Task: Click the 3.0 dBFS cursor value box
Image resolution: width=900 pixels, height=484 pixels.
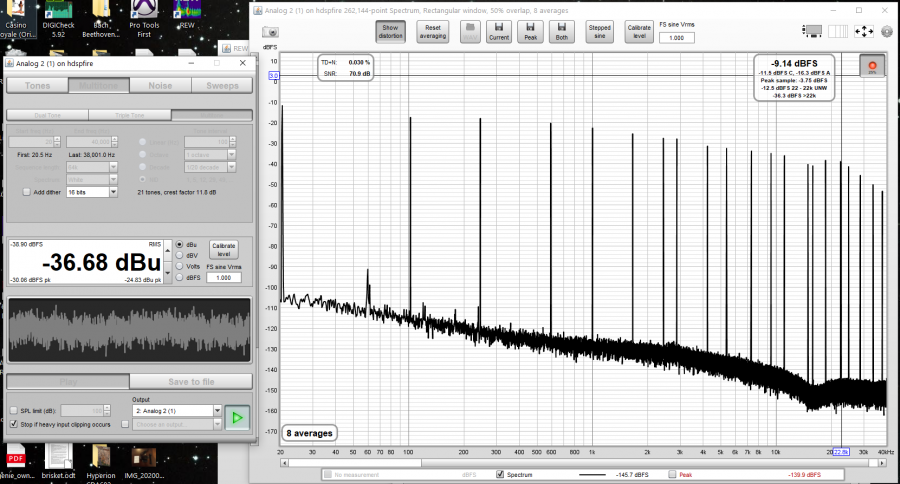Action: click(274, 75)
